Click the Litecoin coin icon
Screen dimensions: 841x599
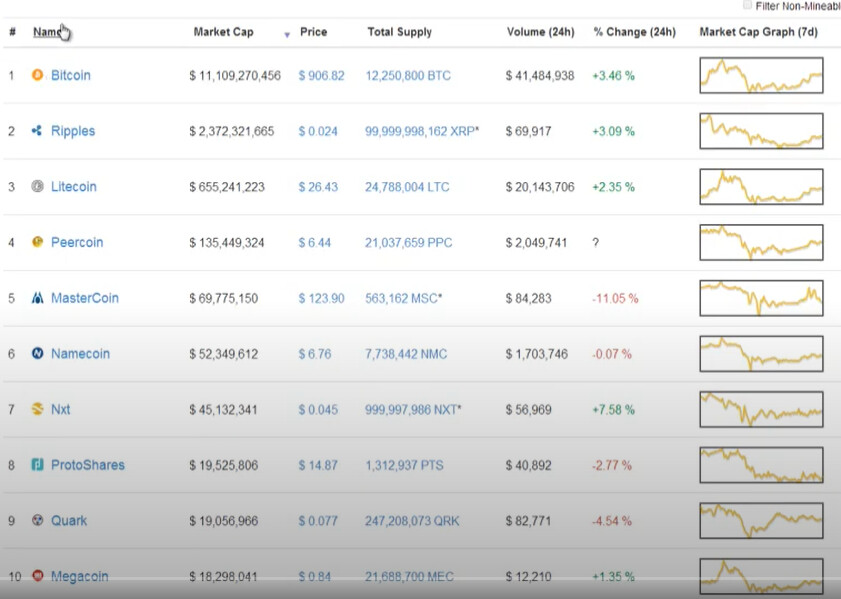click(x=38, y=186)
